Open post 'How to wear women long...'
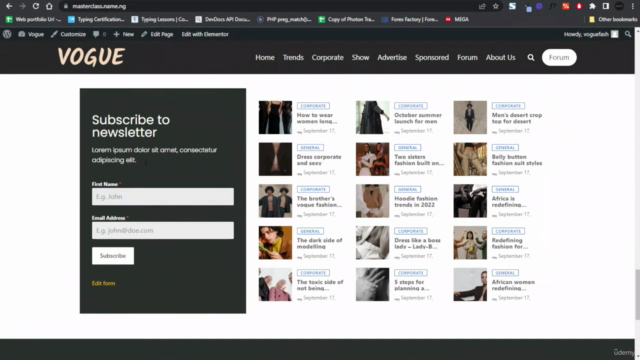640x360 pixels. [x=317, y=118]
